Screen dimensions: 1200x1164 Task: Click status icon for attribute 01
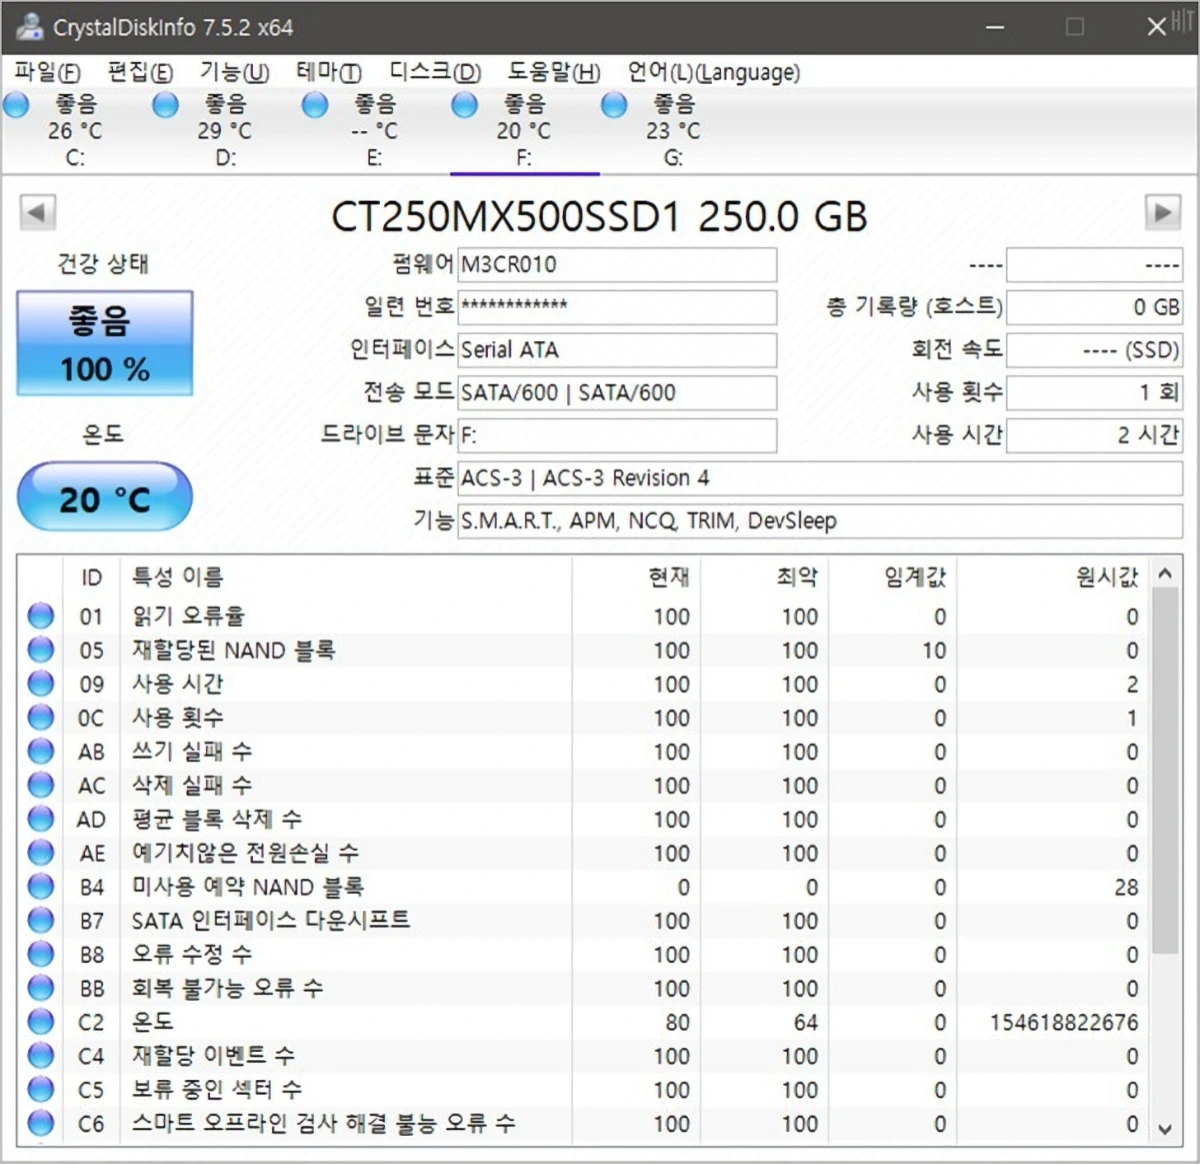tap(41, 616)
